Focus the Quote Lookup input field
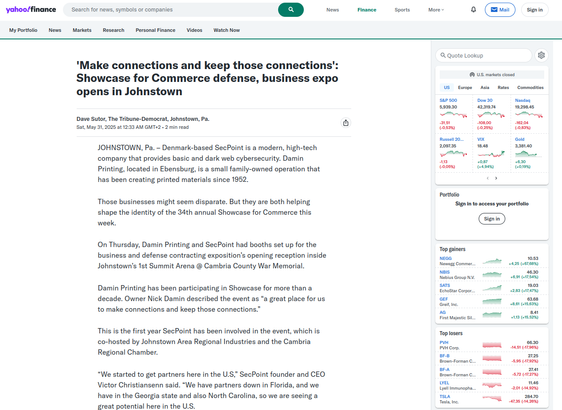This screenshot has height=410, width=562. coord(484,56)
